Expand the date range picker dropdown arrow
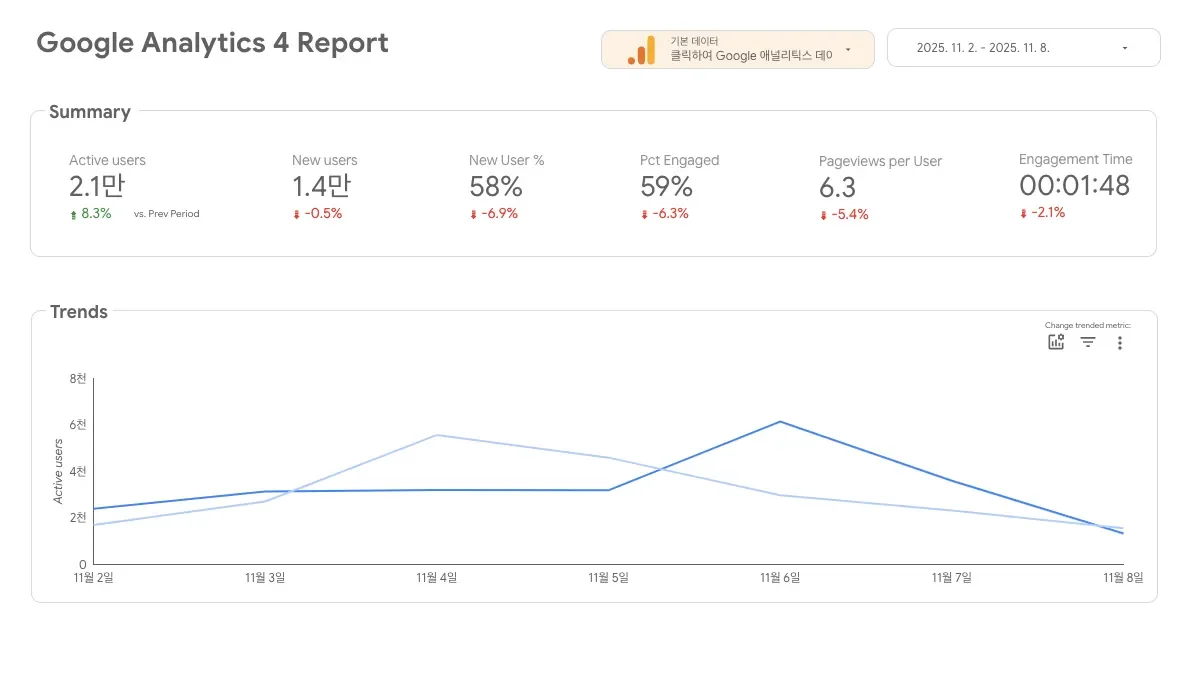This screenshot has width=1189, height=682. point(1125,48)
